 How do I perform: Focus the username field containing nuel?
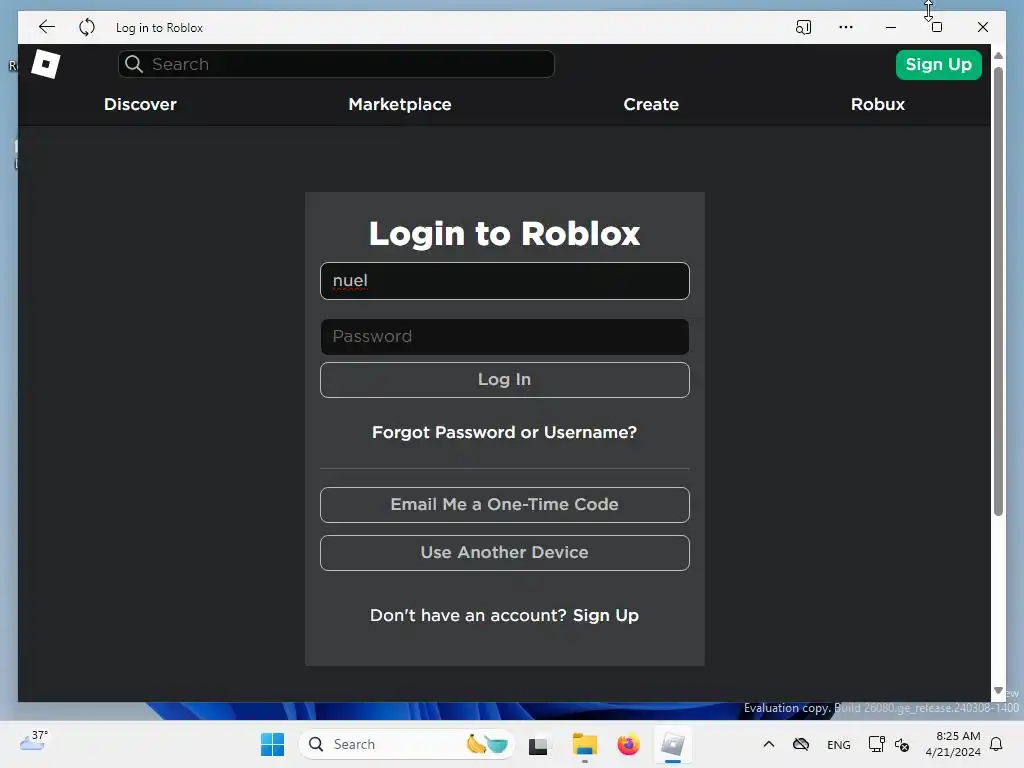click(x=505, y=281)
